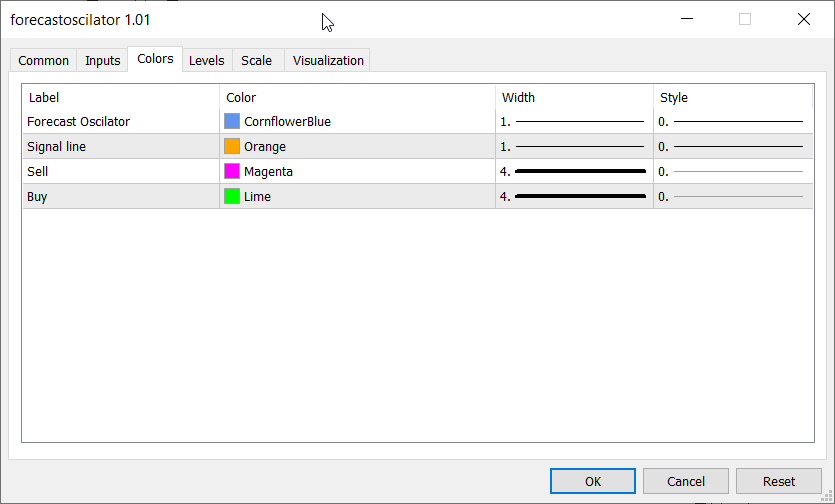Image resolution: width=835 pixels, height=504 pixels.
Task: Click the CornflowerBlue color swatch
Action: [x=232, y=121]
